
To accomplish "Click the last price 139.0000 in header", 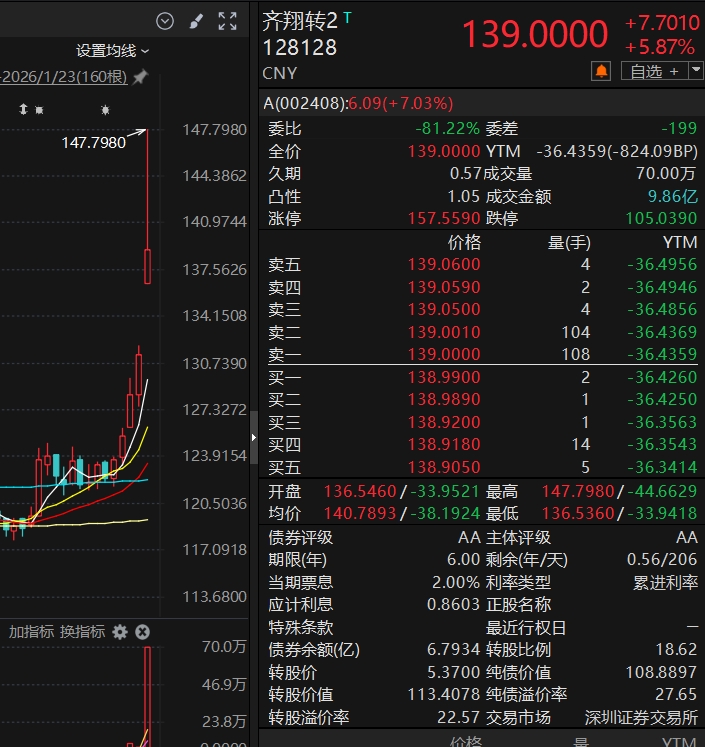I will tap(535, 34).
